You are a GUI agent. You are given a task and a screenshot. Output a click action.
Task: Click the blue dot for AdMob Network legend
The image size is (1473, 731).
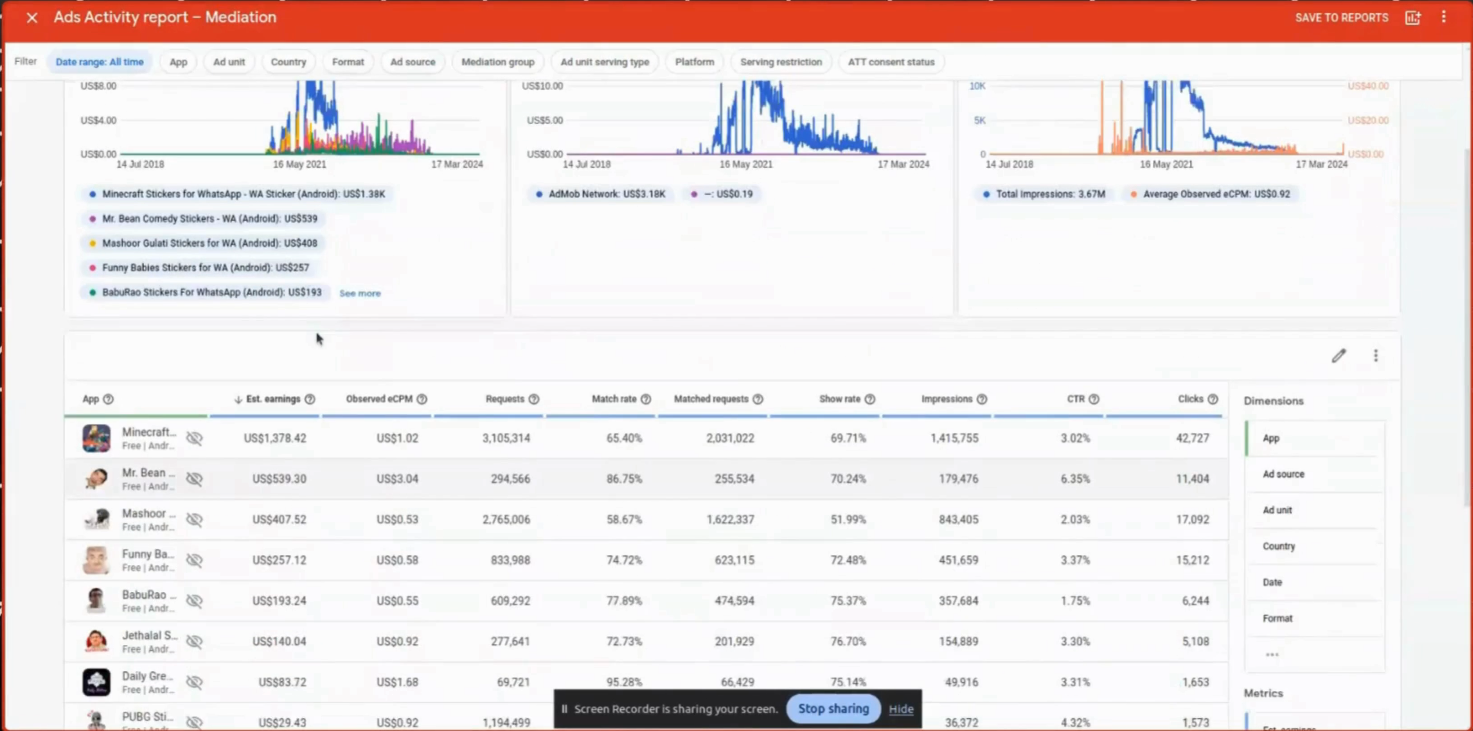[x=539, y=194]
